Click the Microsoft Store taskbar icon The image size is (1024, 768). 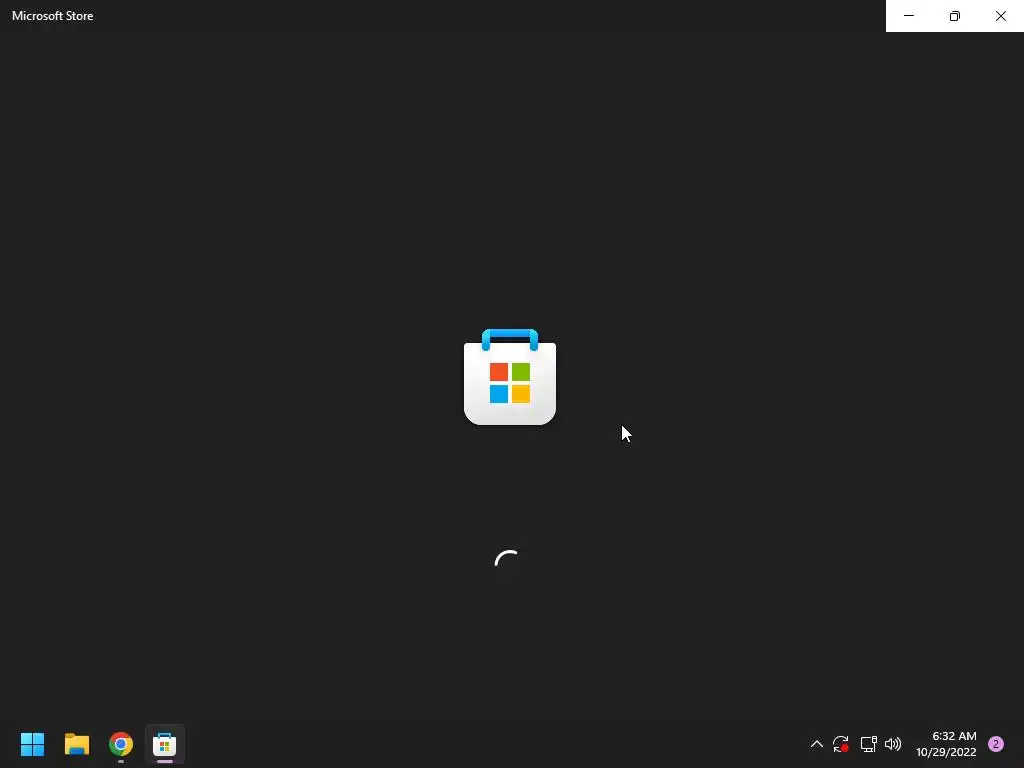point(165,744)
